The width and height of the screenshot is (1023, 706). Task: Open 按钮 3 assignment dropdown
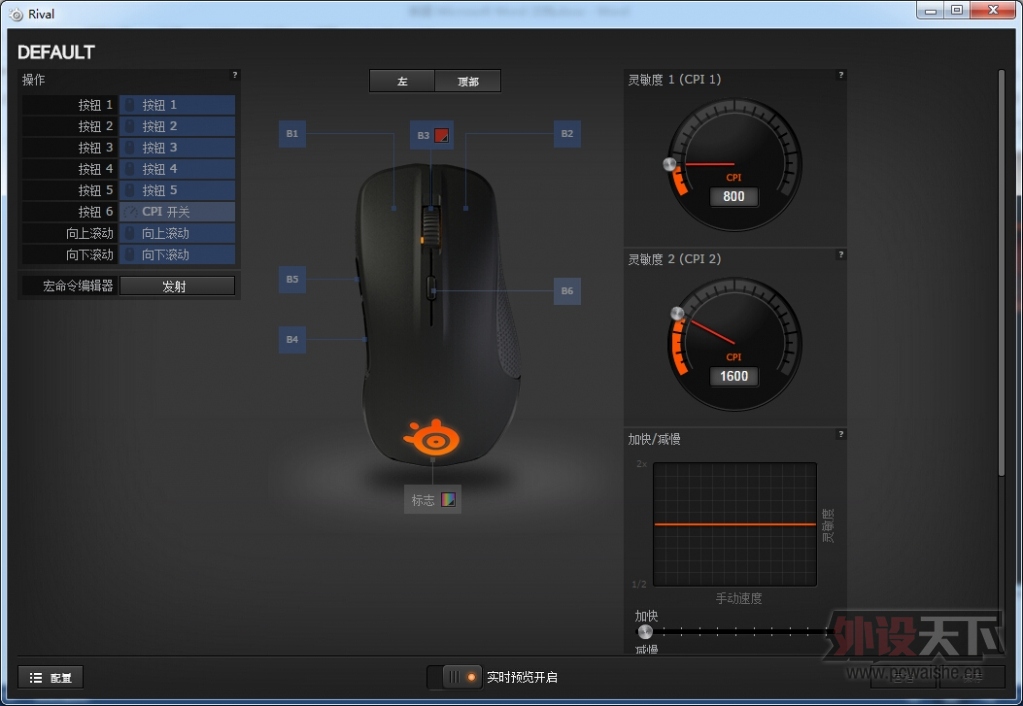[177, 147]
